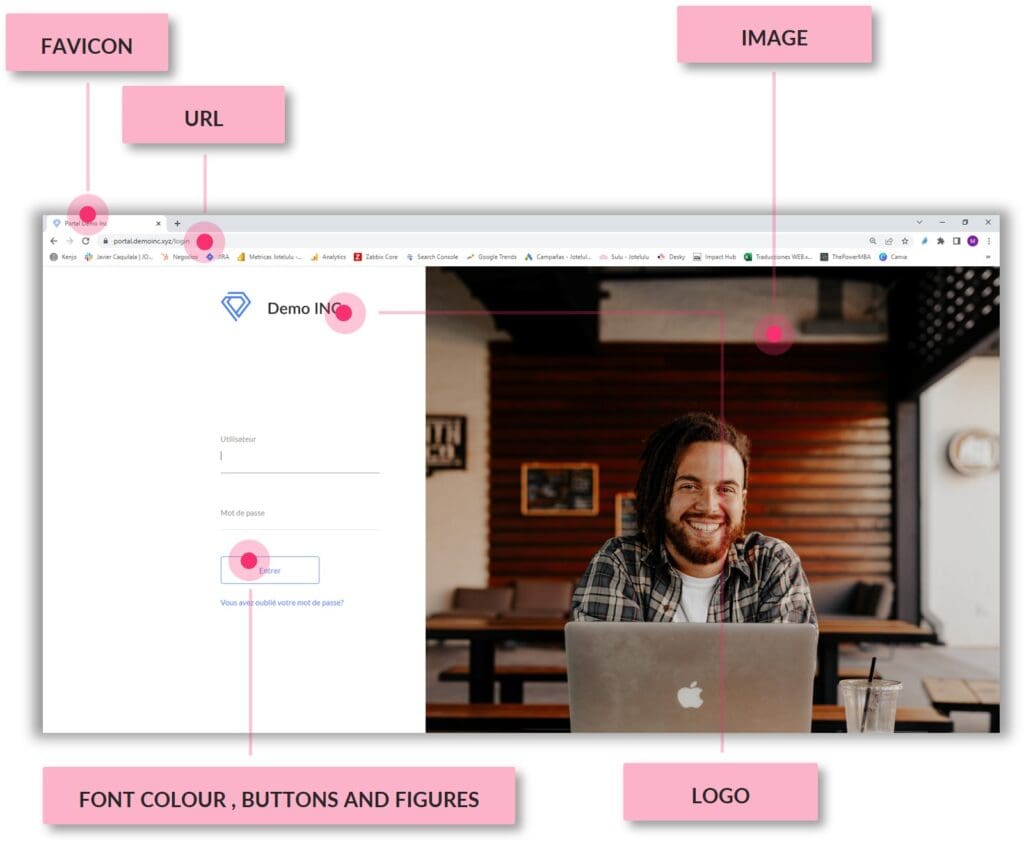The height and width of the screenshot is (843, 1024).
Task: Reload the page with the refresh icon
Action: click(85, 241)
